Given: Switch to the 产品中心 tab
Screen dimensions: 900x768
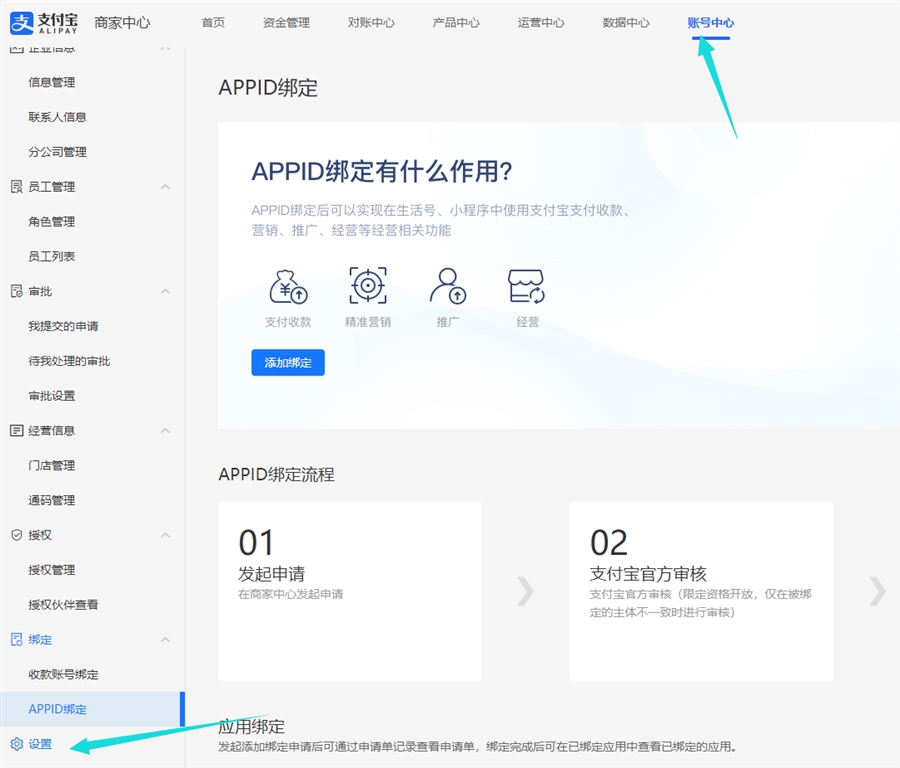Looking at the screenshot, I should pos(456,22).
